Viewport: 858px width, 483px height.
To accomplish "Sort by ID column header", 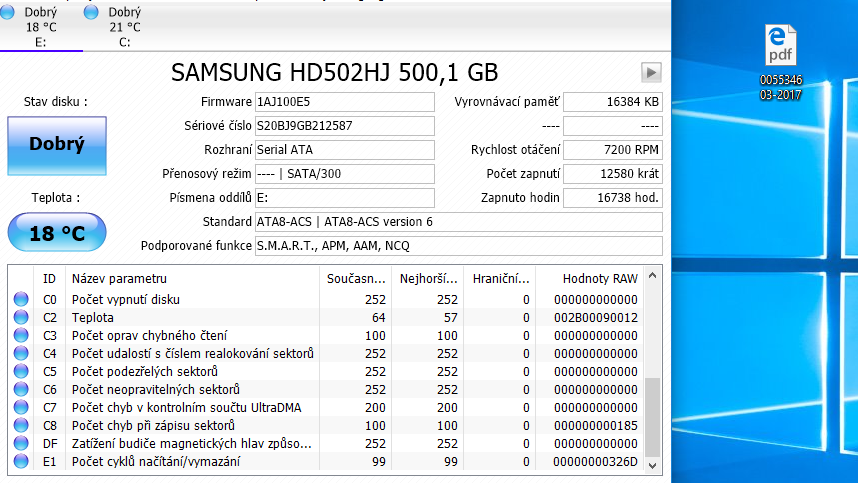I will click(50, 278).
